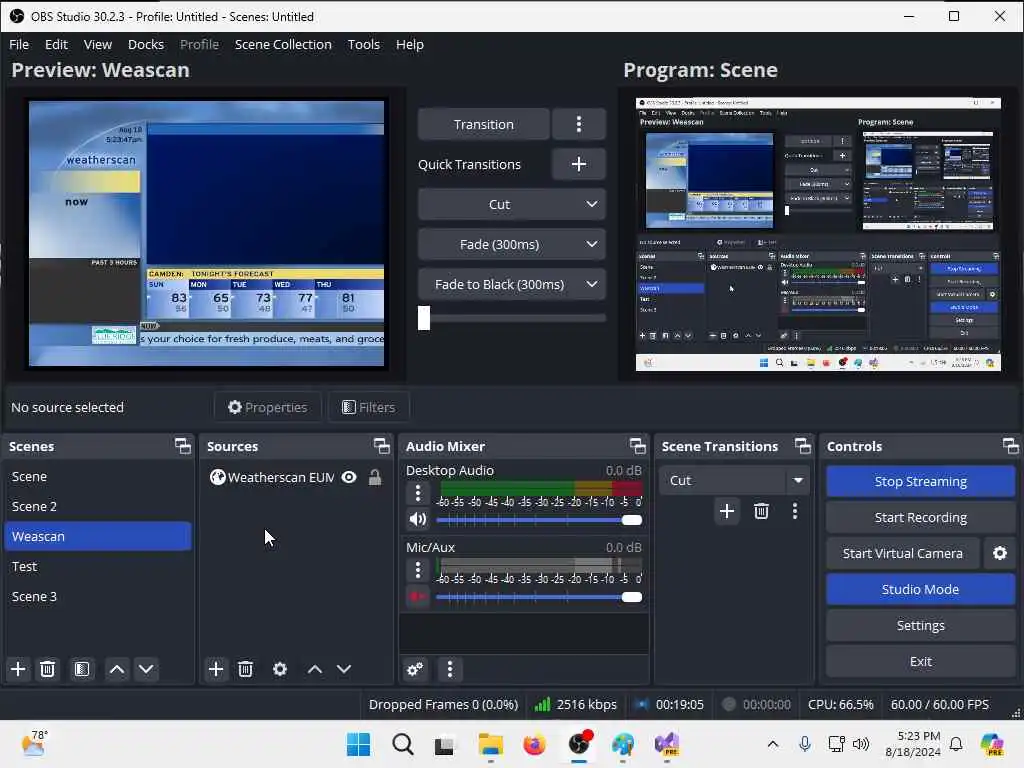Open advanced audio properties gears icon
Viewport: 1024px width, 768px height.
pyautogui.click(x=415, y=669)
